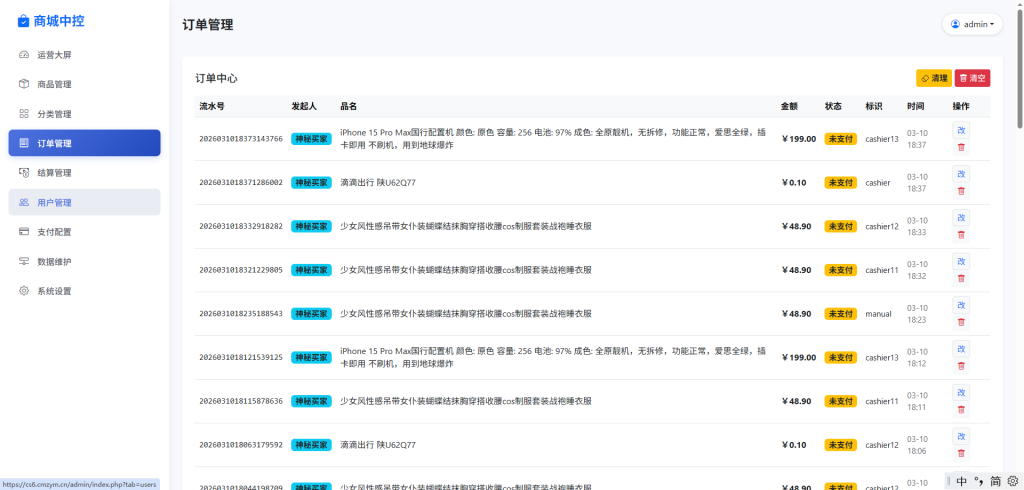The height and width of the screenshot is (490, 1024).
Task: Open 系统设置 in sidebar
Action: point(84,291)
